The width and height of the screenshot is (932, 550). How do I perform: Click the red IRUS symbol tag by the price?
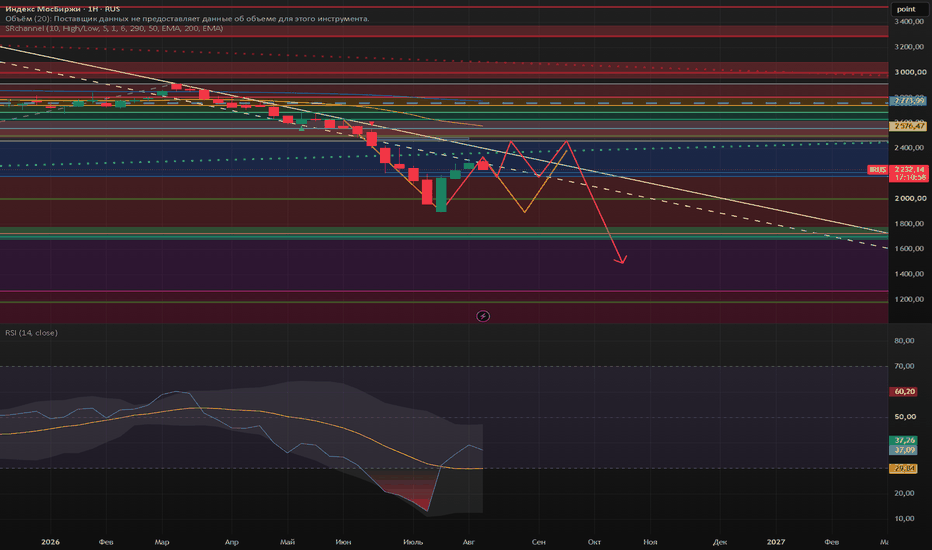click(877, 170)
